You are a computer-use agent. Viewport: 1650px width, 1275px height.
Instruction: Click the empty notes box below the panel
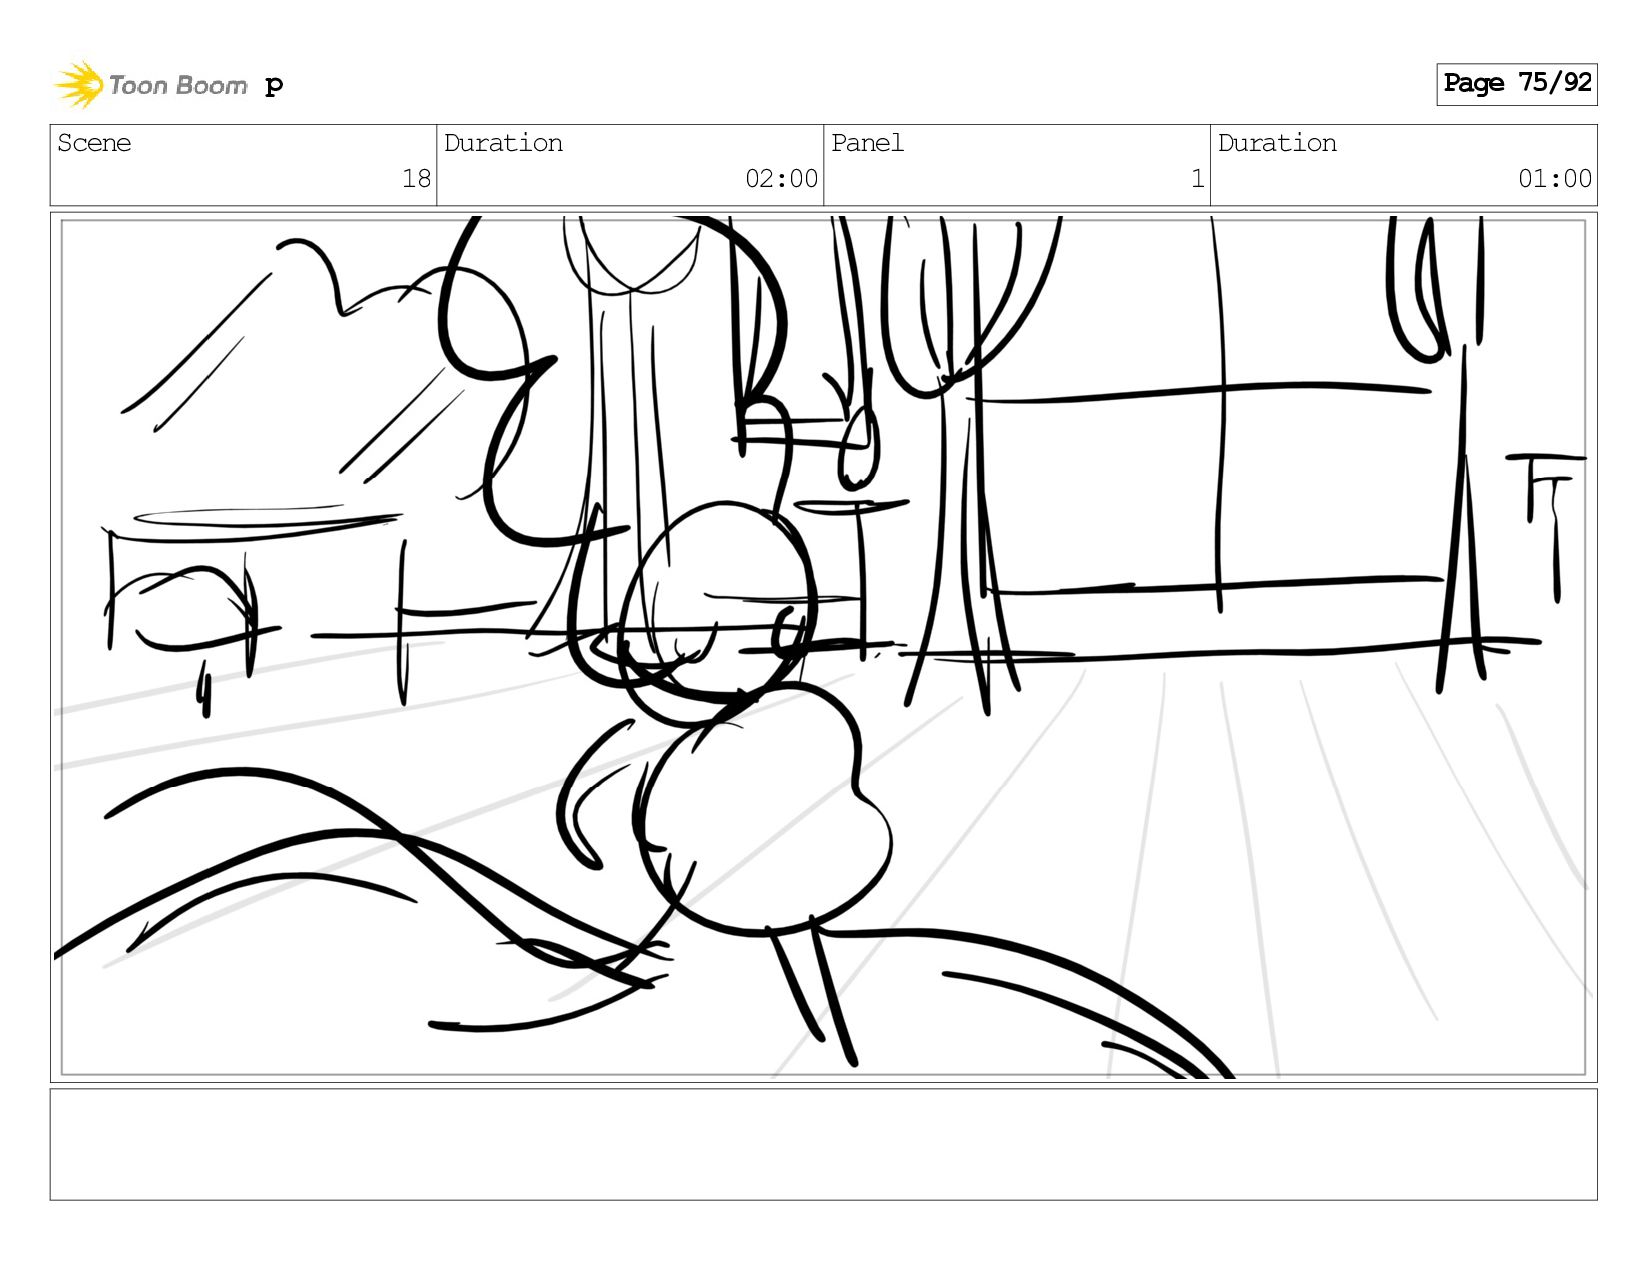tap(823, 1145)
